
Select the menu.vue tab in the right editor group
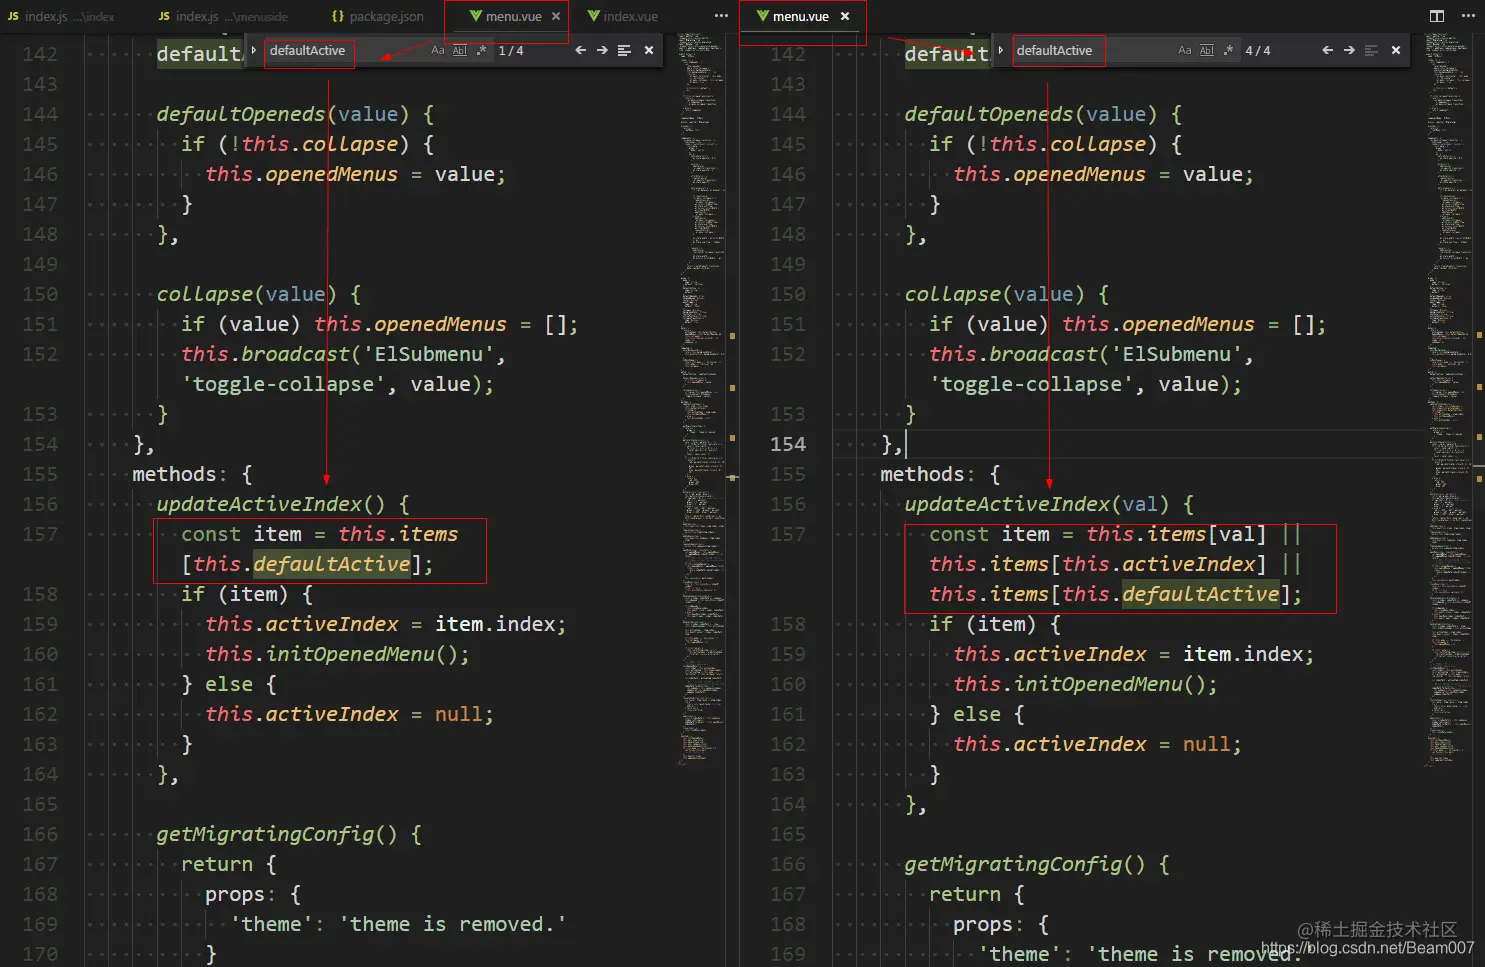[x=801, y=17]
